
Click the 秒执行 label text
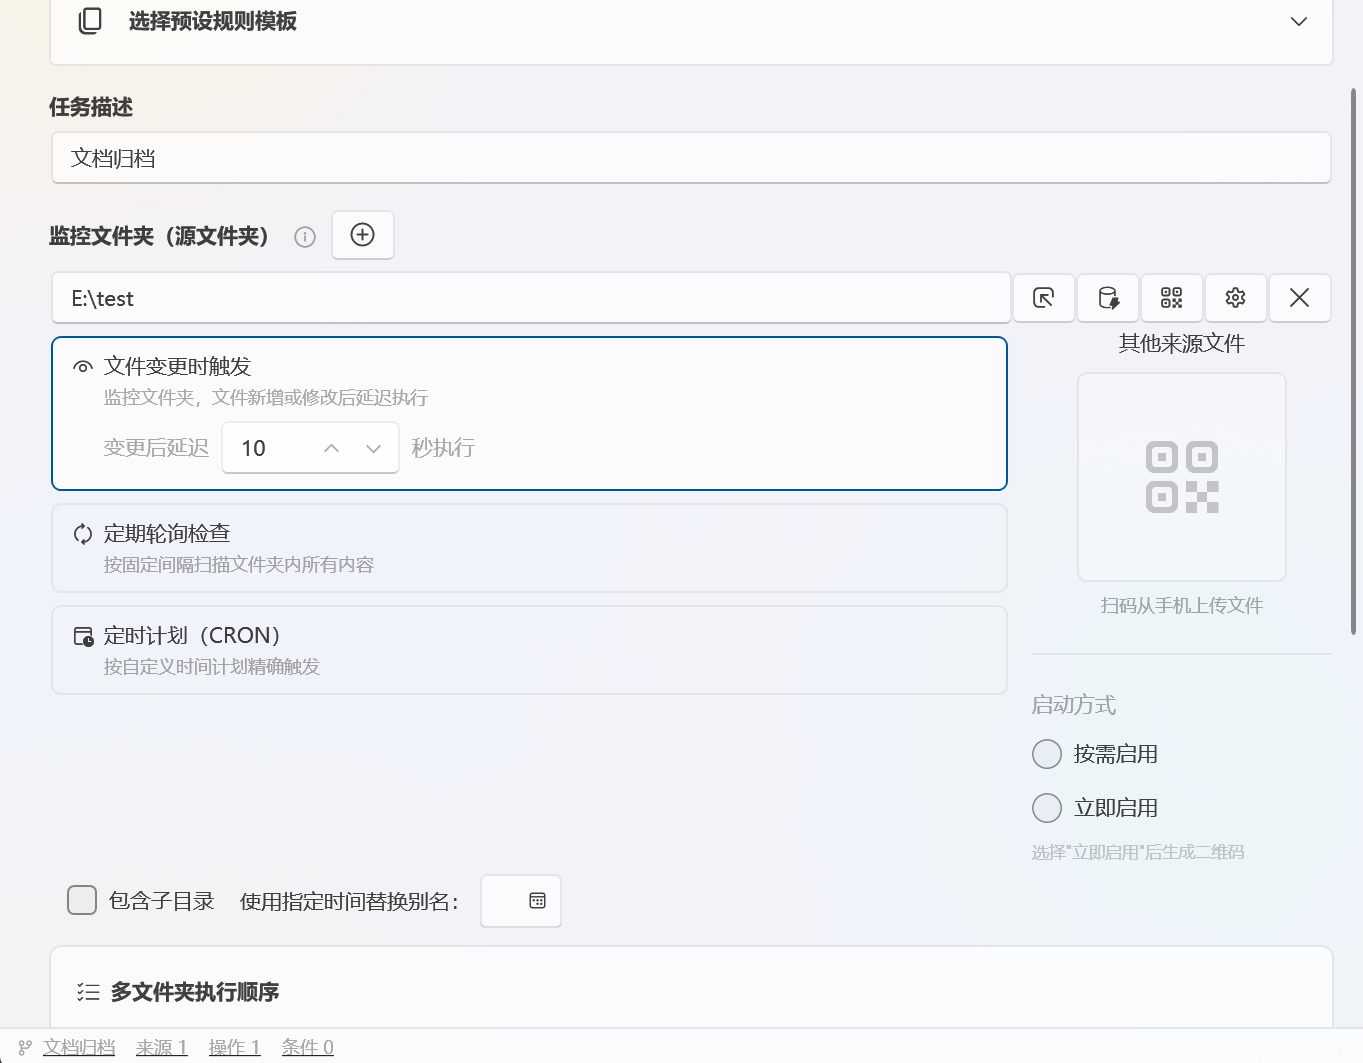pos(443,448)
